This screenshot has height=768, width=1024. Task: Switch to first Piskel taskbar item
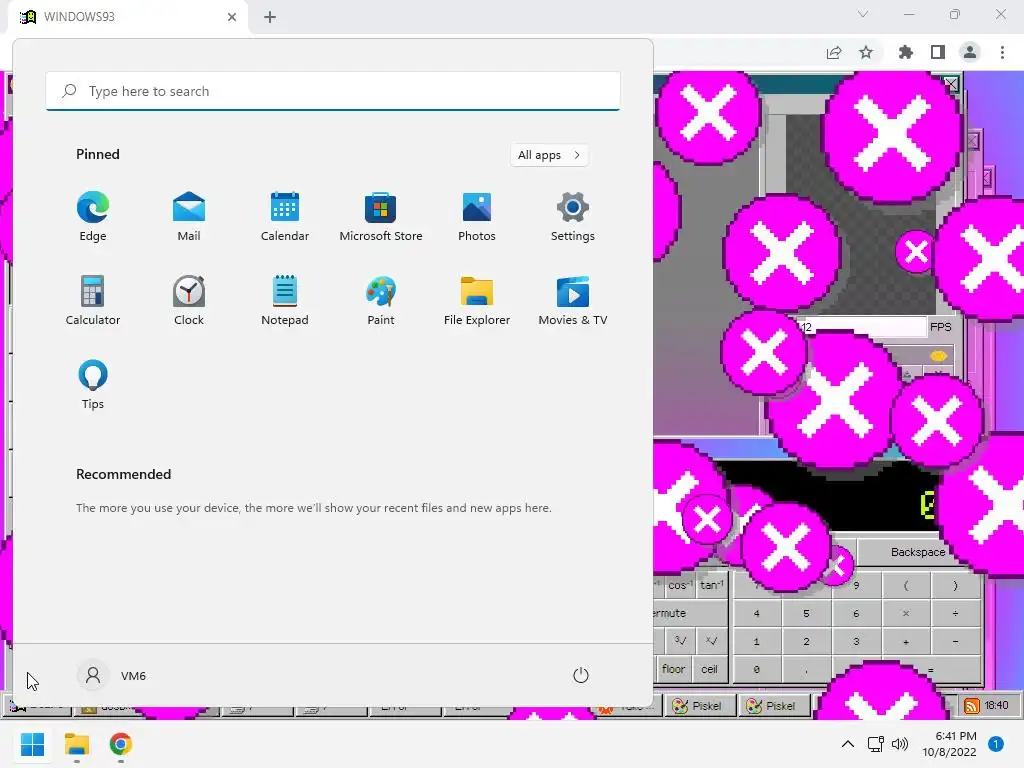[700, 705]
